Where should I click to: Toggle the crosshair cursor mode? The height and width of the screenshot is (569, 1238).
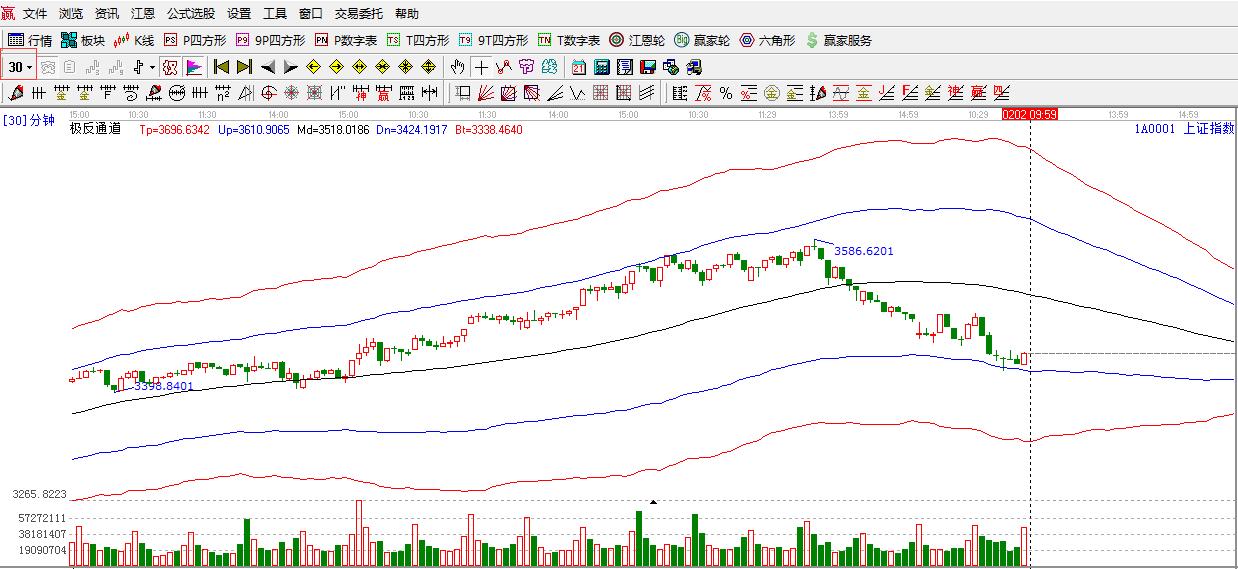[x=481, y=67]
